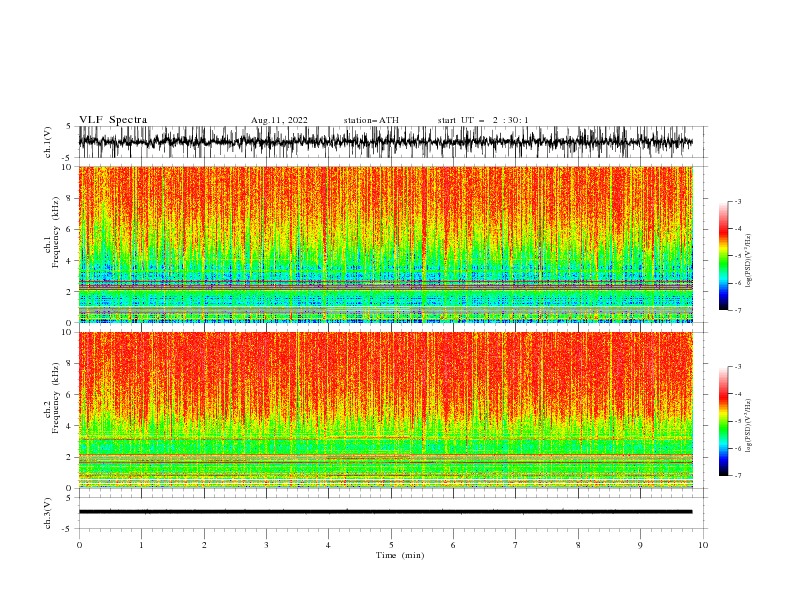Click tick label 0 on the Time axis
Screen dimensions: 792x612
coord(79,545)
